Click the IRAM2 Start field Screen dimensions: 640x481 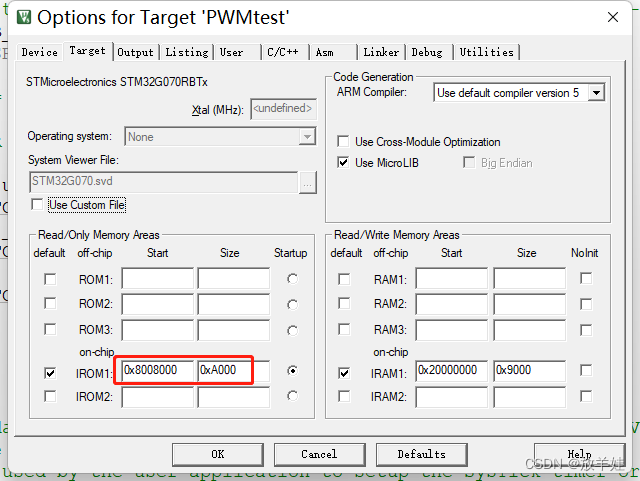[x=452, y=397]
